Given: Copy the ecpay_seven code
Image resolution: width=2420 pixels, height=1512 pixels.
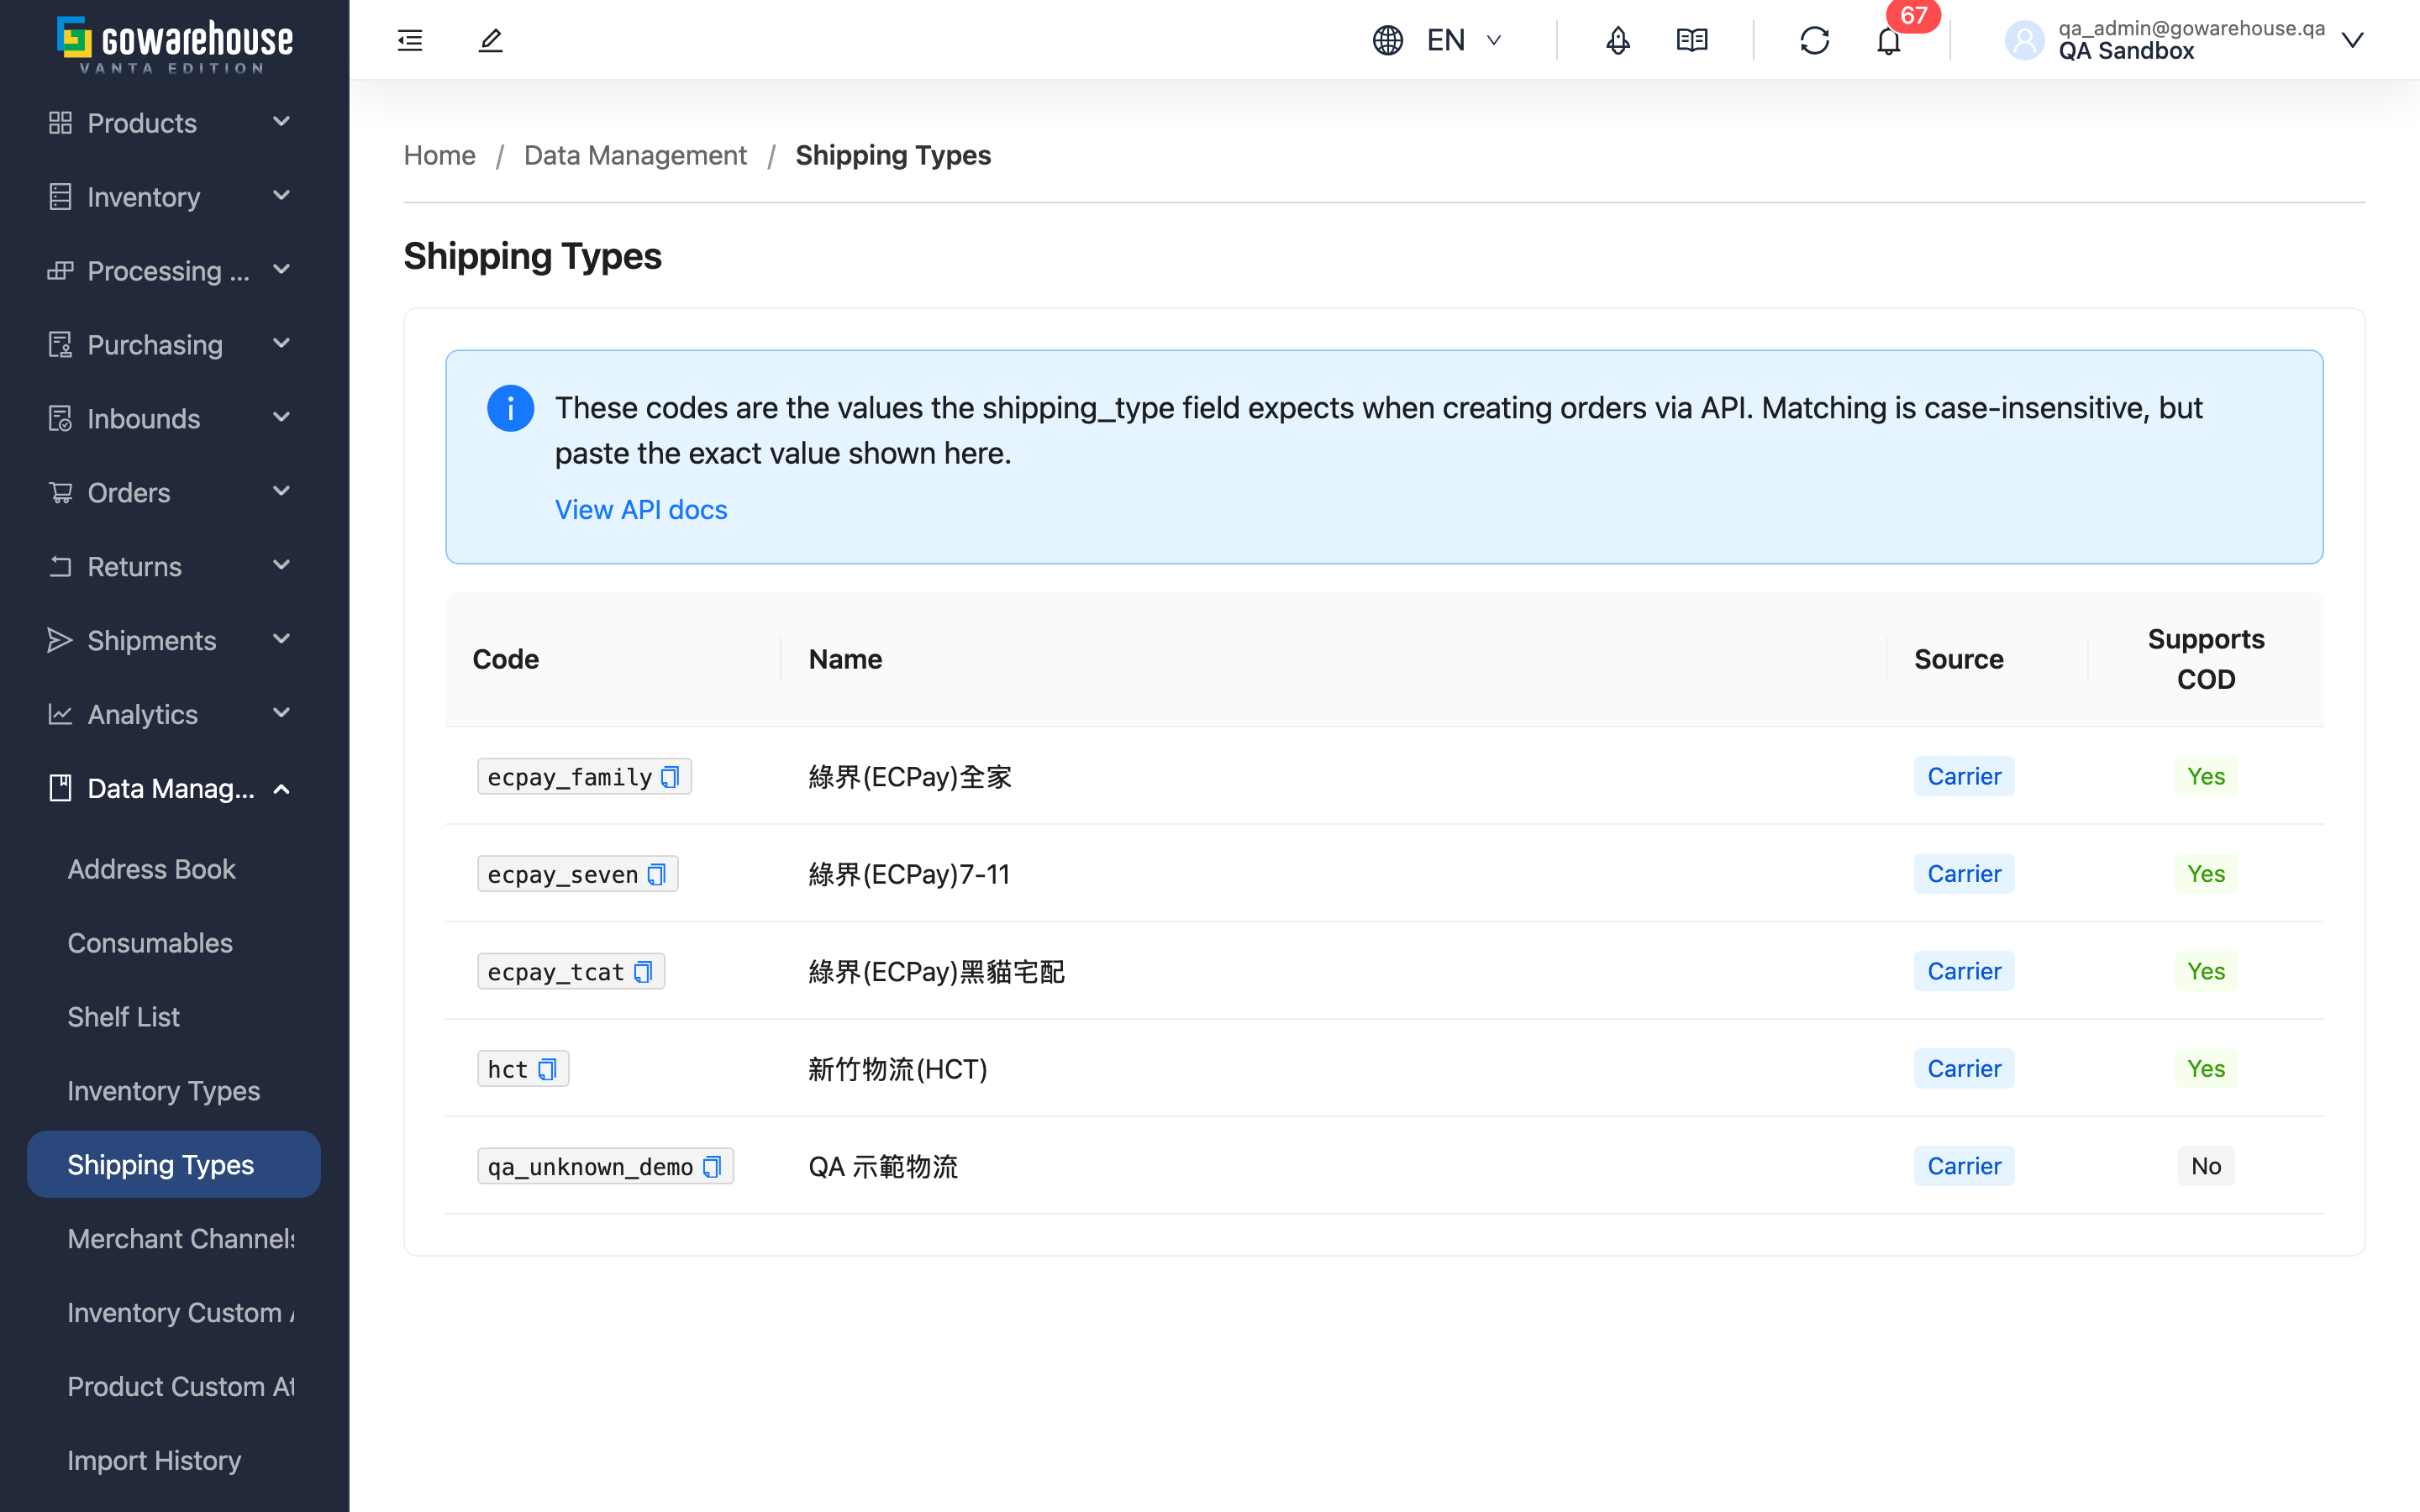Looking at the screenshot, I should [x=656, y=874].
